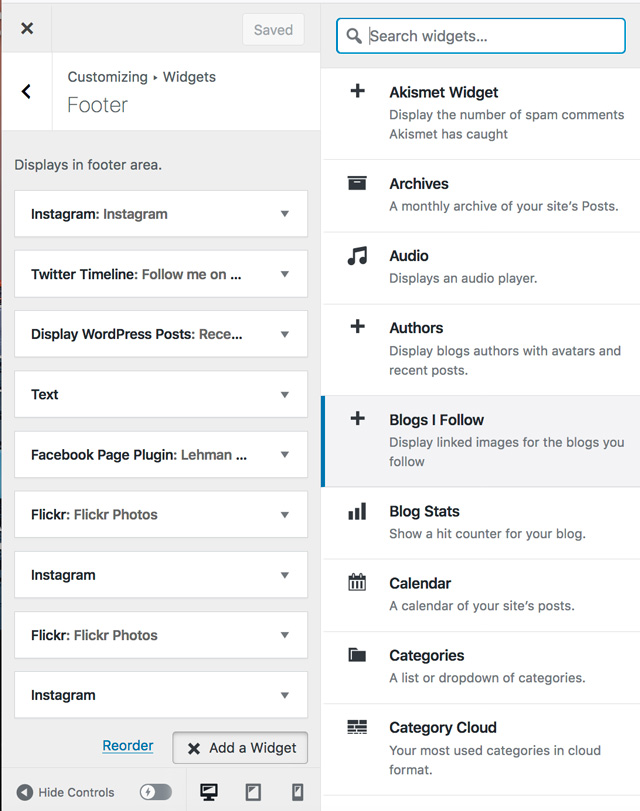Switch to desktop preview mode

click(209, 792)
